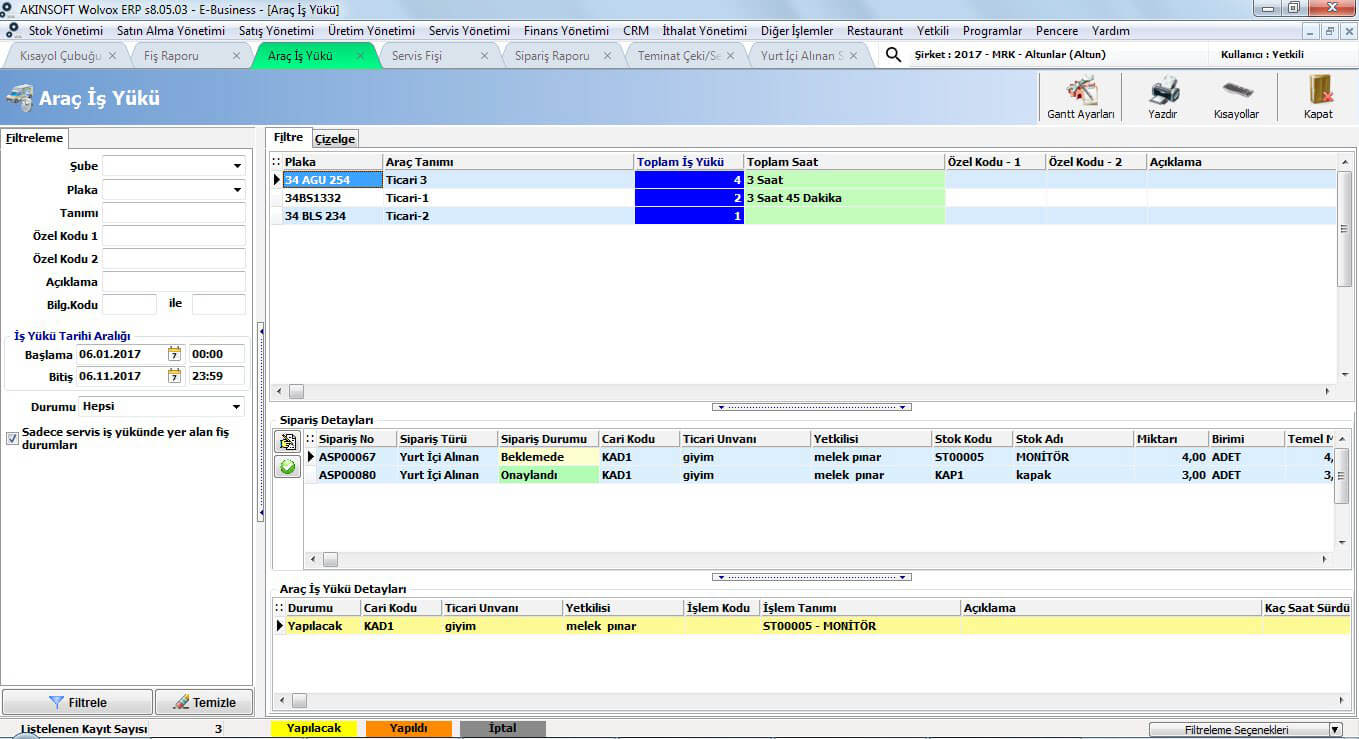Open the Plaka dropdown
This screenshot has height=739, width=1359.
coord(237,190)
